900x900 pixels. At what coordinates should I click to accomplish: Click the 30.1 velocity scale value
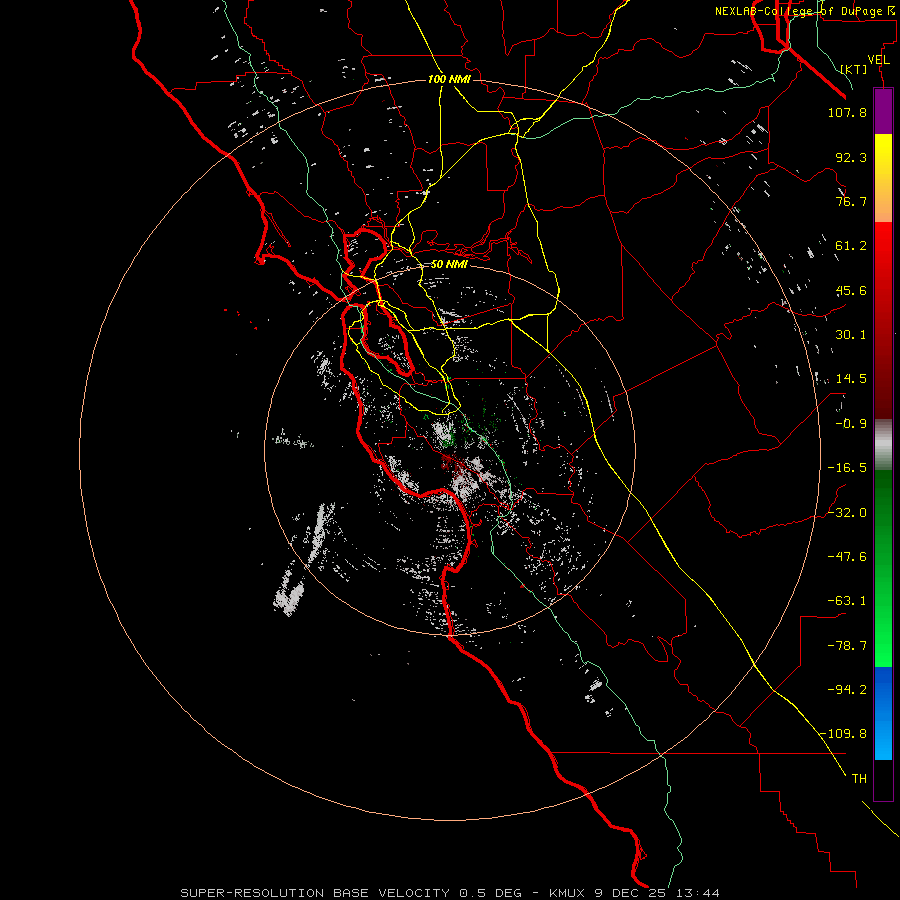click(851, 335)
